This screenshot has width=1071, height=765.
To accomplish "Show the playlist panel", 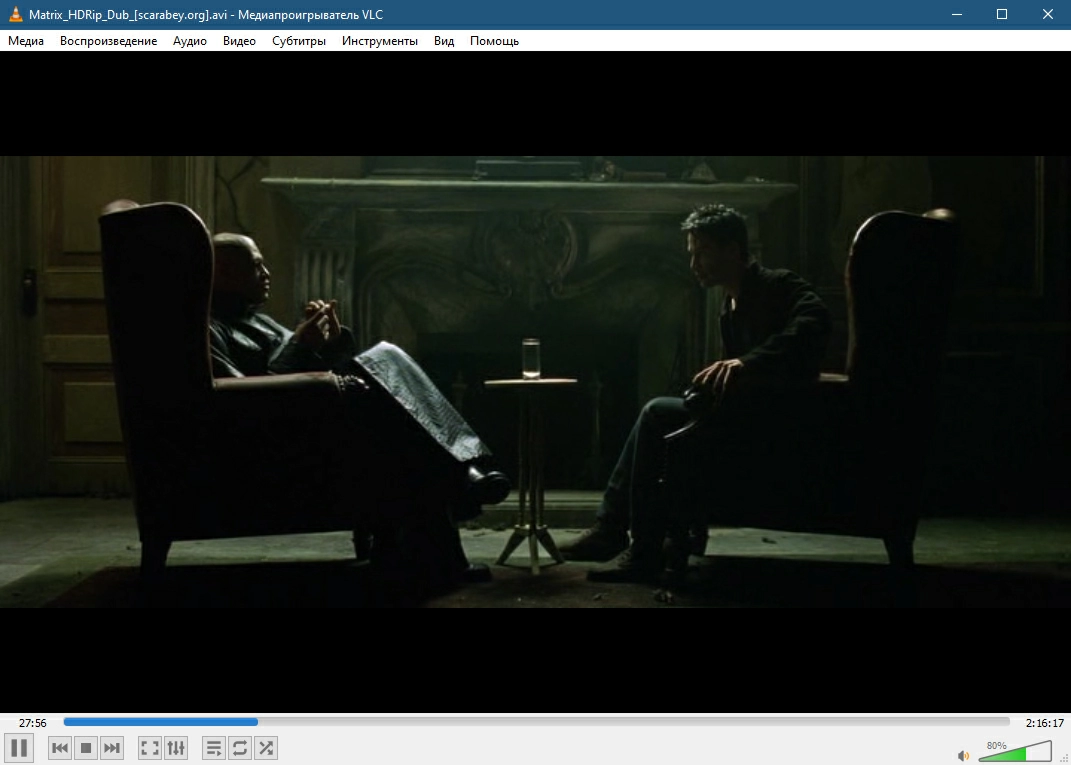I will click(x=214, y=748).
